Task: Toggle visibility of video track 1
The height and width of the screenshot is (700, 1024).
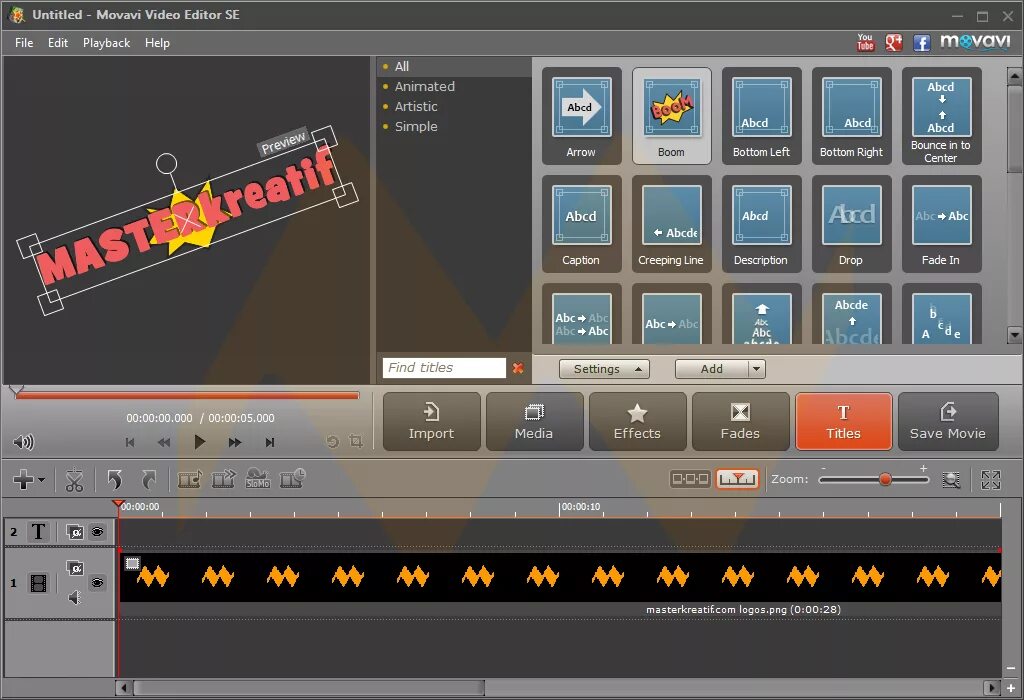Action: click(98, 584)
